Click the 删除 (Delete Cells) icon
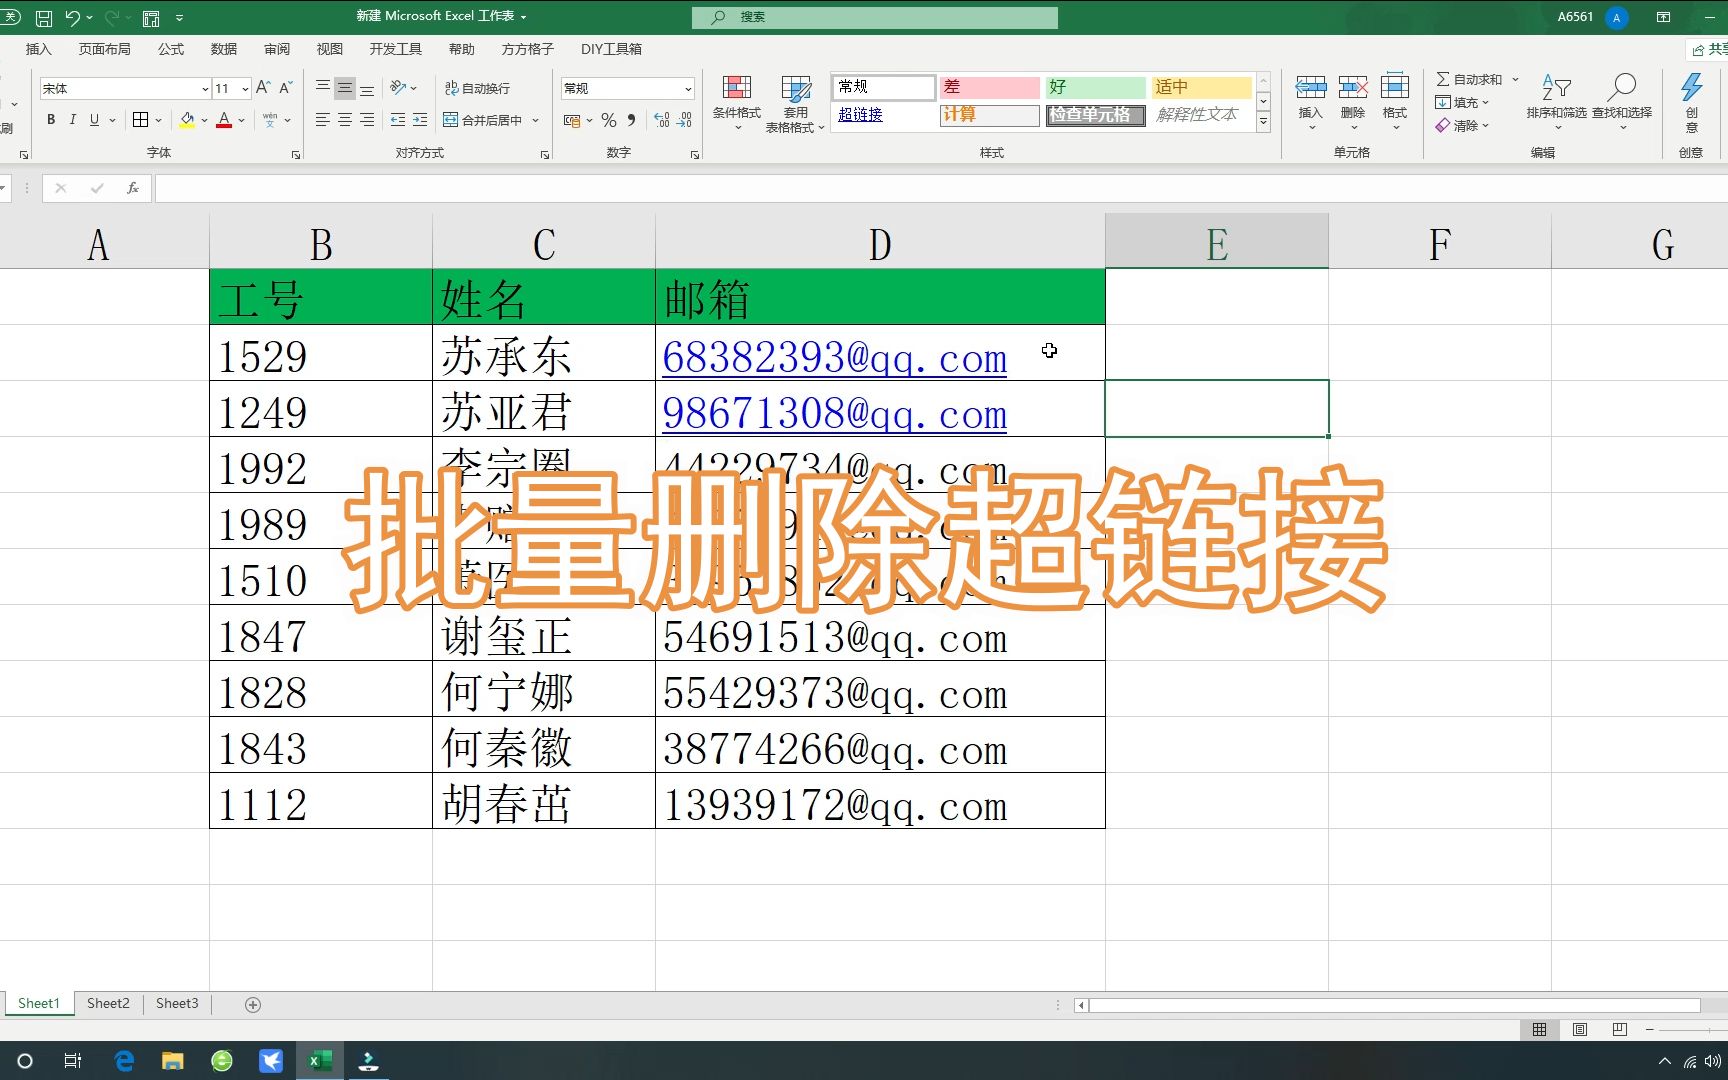The image size is (1728, 1080). click(1352, 95)
